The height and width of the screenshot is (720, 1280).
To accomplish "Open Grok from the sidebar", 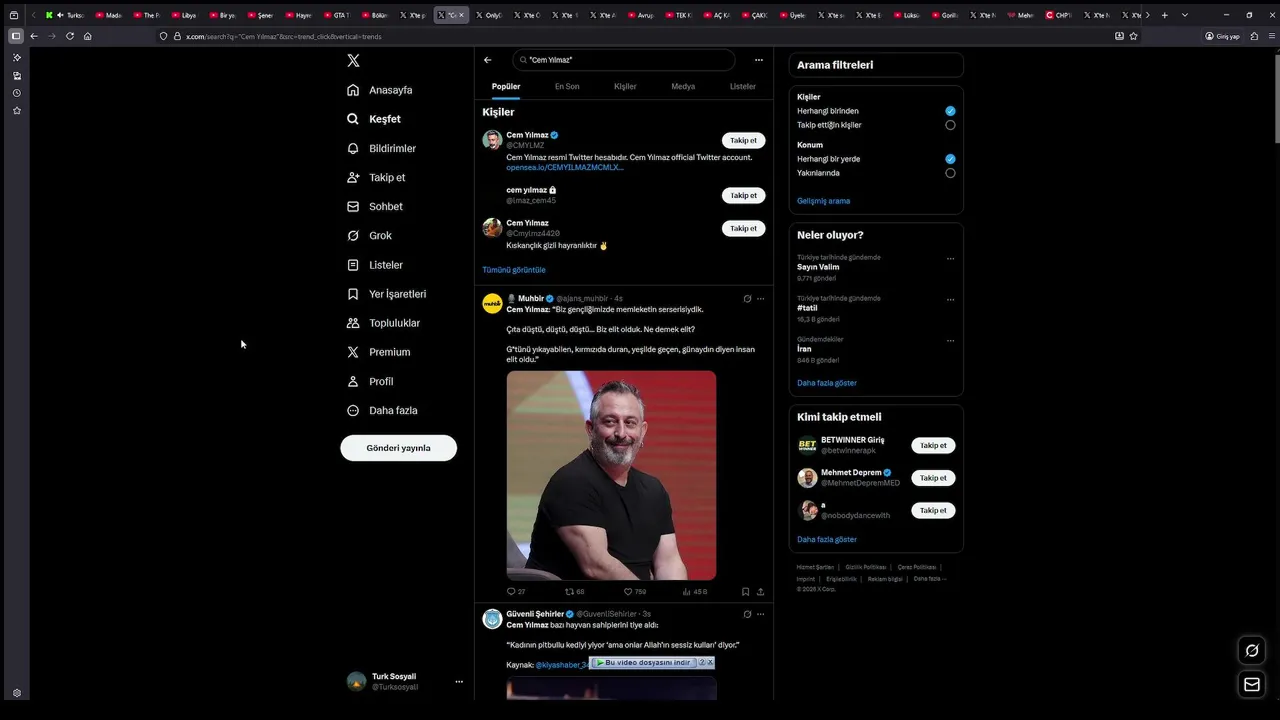I will pos(369,236).
